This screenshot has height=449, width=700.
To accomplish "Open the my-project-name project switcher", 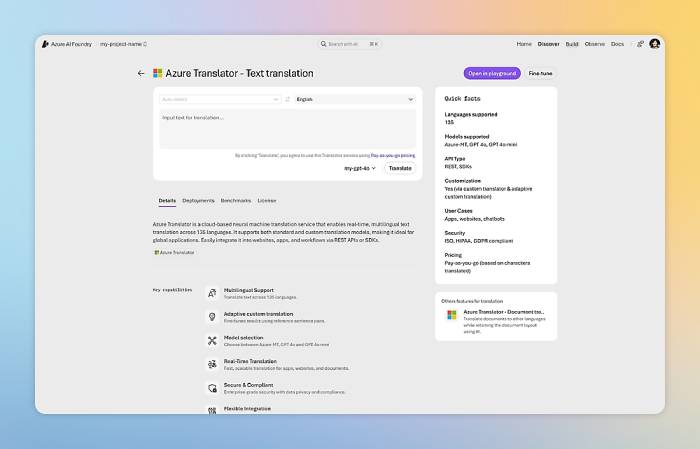I will pos(123,44).
